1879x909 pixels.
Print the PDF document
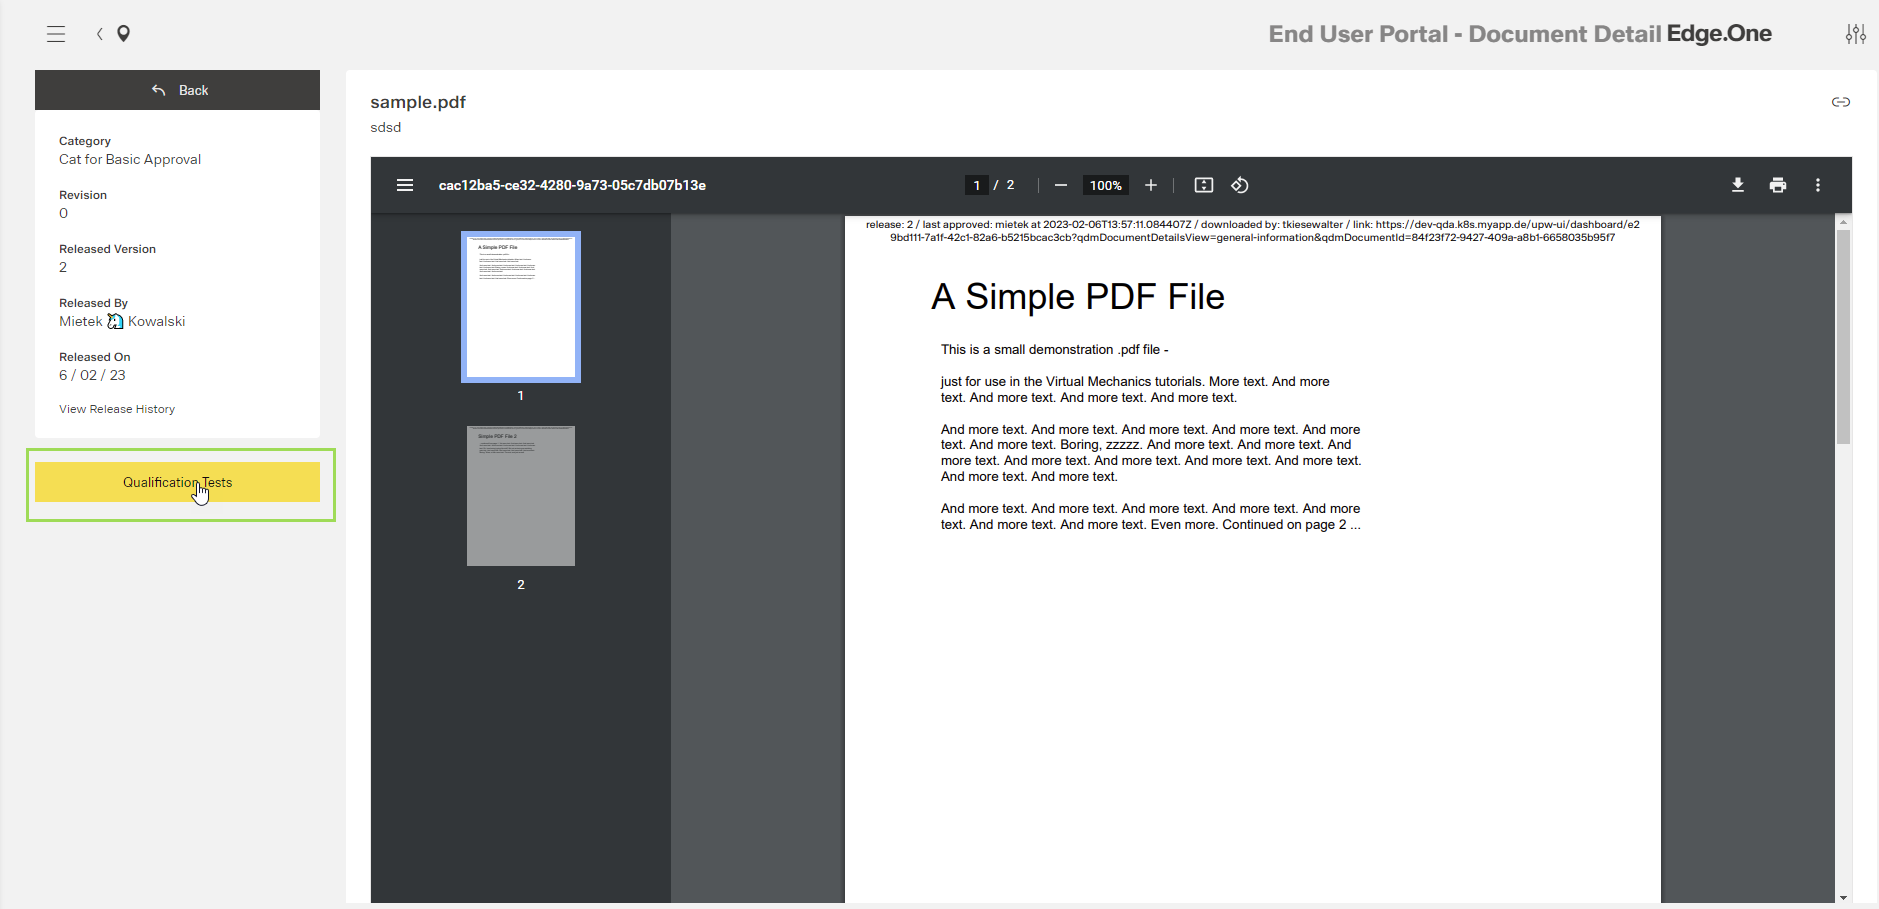pyautogui.click(x=1778, y=185)
